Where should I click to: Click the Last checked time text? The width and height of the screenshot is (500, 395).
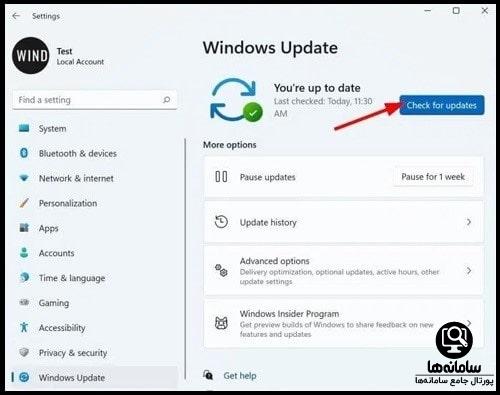tap(323, 107)
